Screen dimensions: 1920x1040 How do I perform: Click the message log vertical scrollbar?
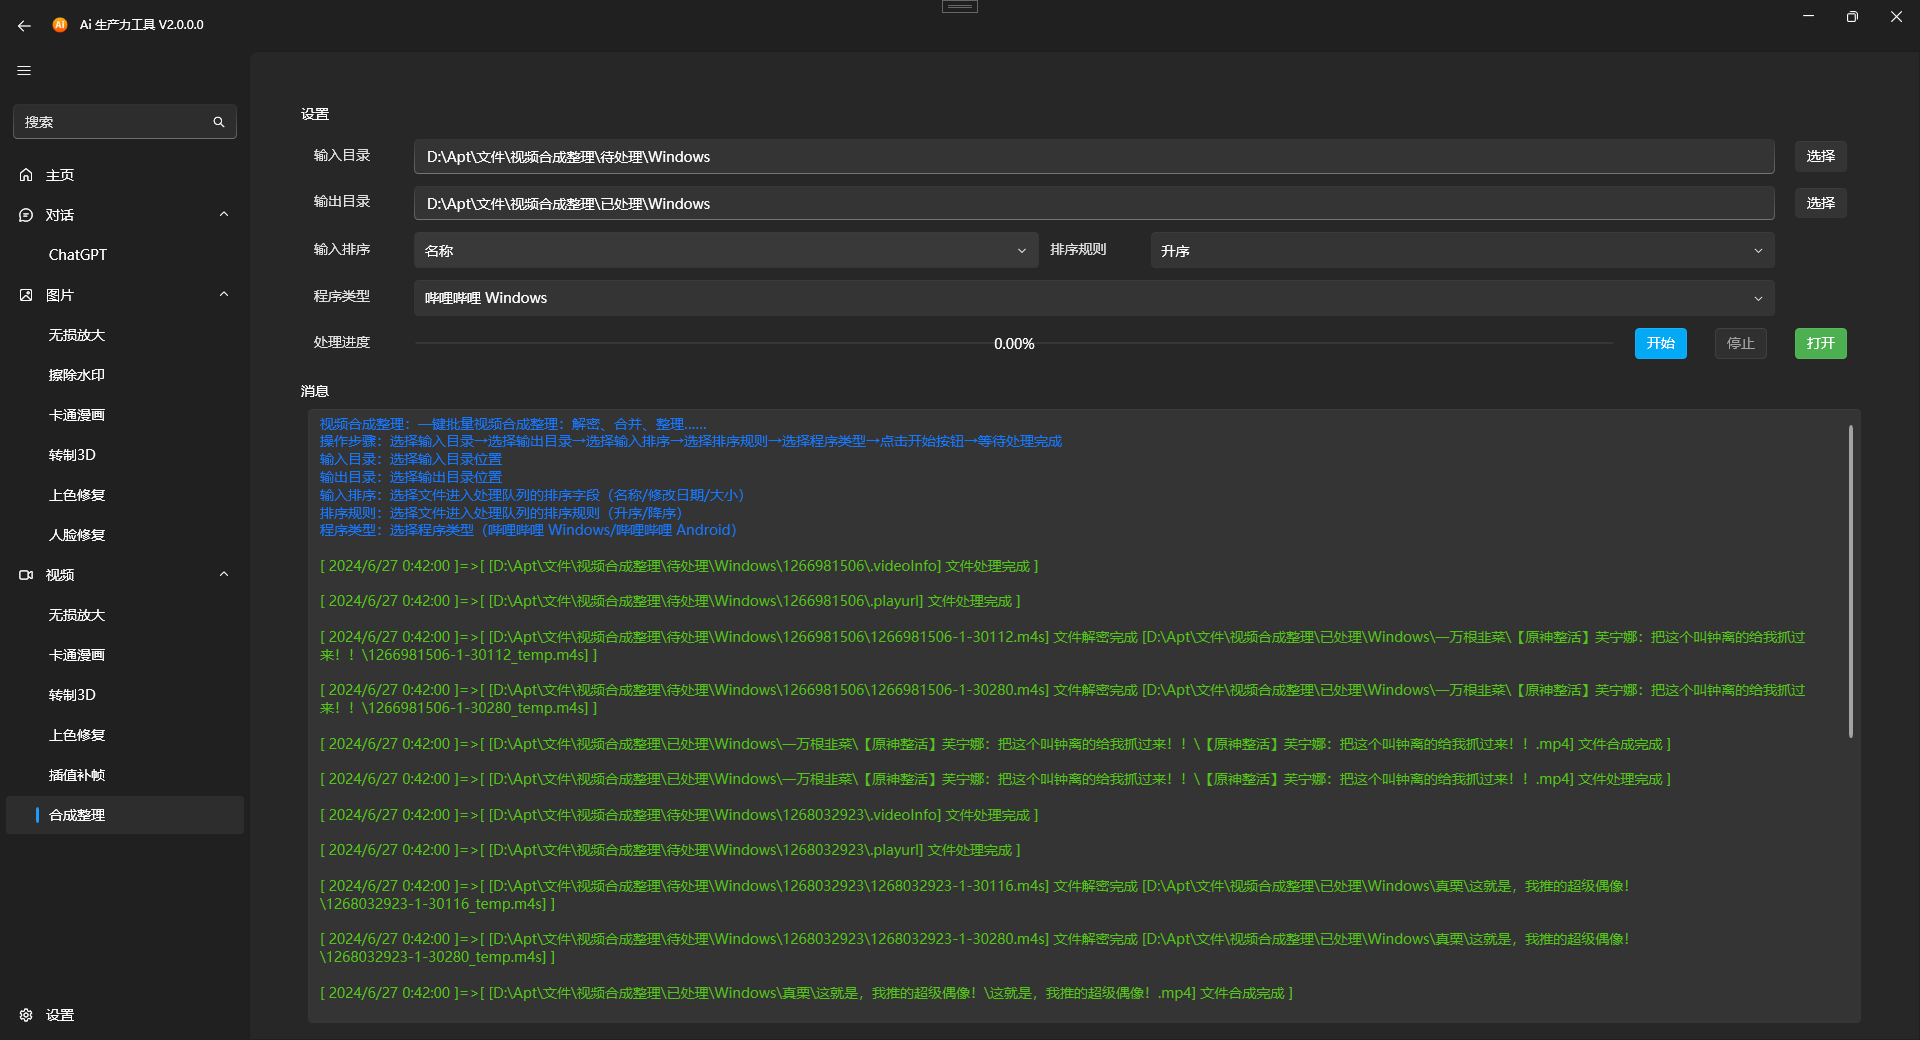(x=1851, y=581)
